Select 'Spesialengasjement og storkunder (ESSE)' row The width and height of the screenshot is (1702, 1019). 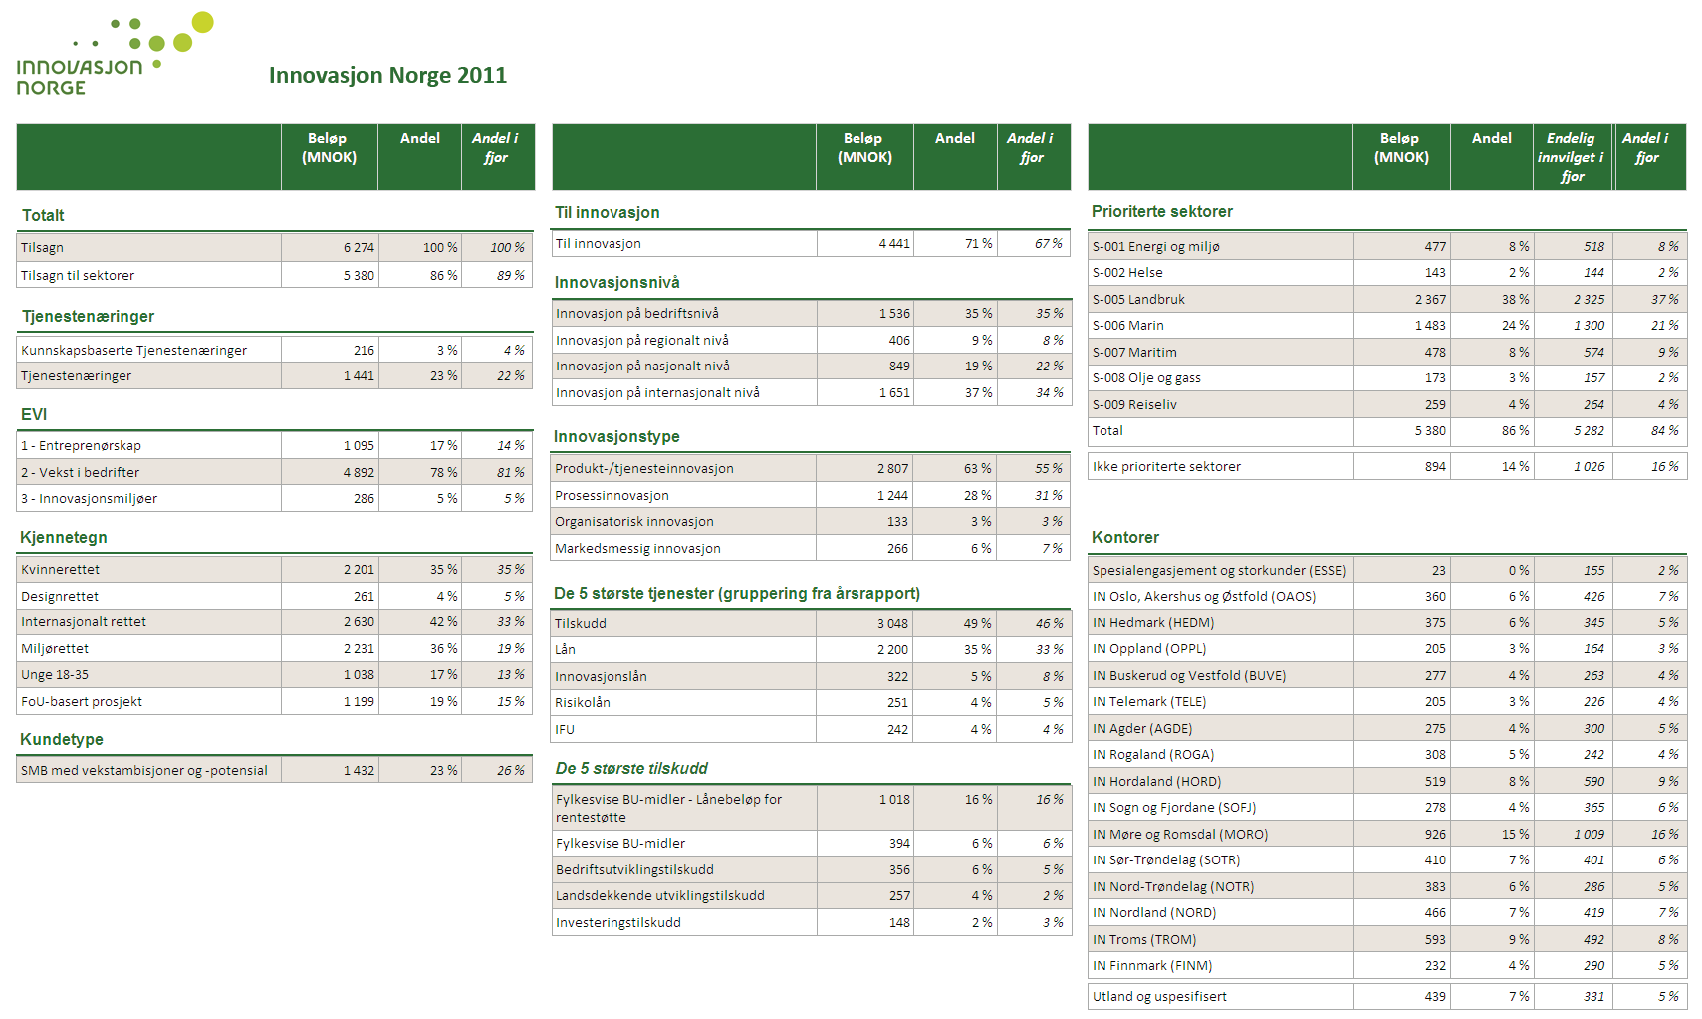click(1387, 570)
